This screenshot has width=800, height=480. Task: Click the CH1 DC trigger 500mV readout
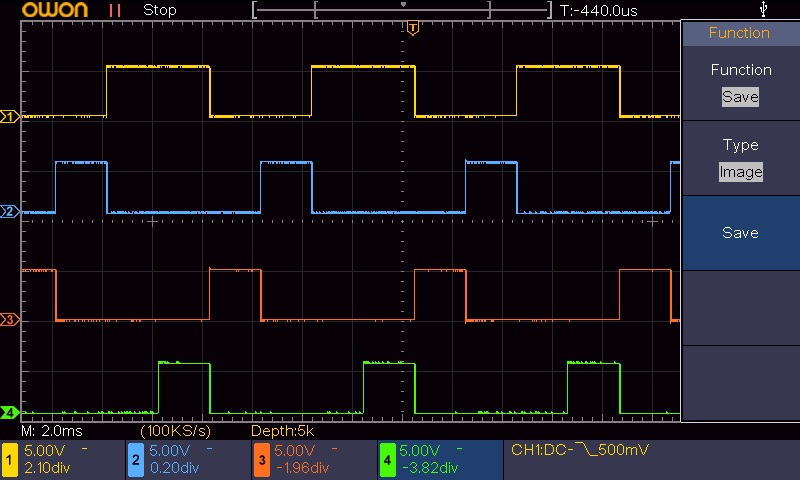(x=580, y=450)
